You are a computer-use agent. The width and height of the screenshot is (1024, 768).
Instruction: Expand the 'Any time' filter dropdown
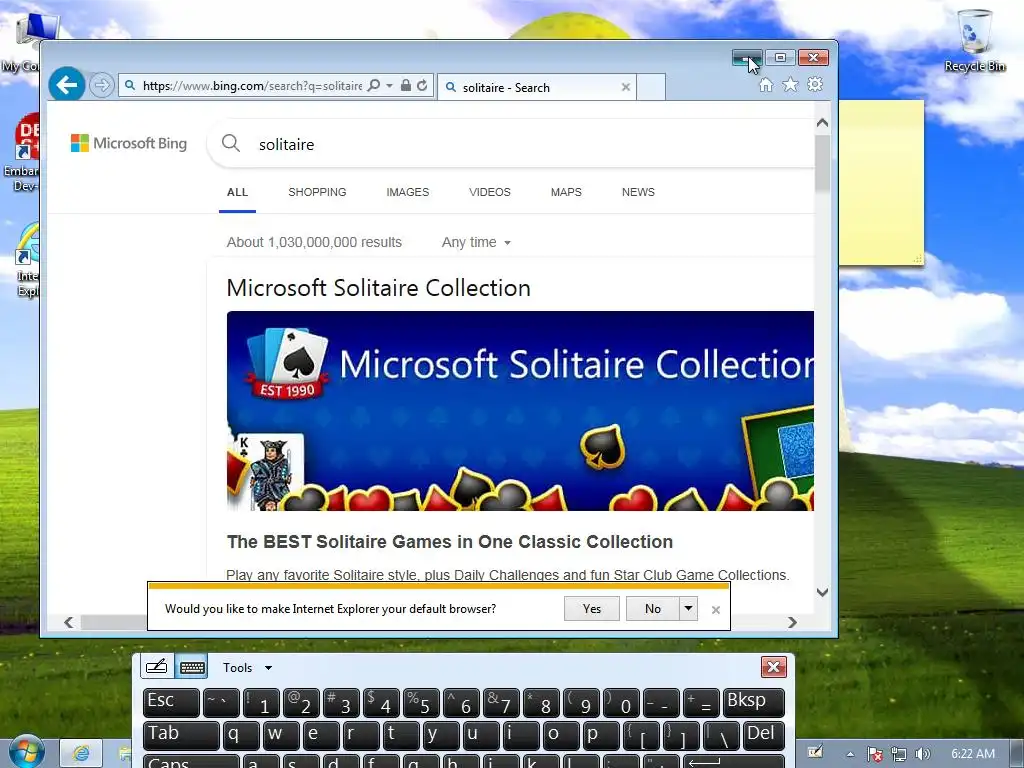476,242
